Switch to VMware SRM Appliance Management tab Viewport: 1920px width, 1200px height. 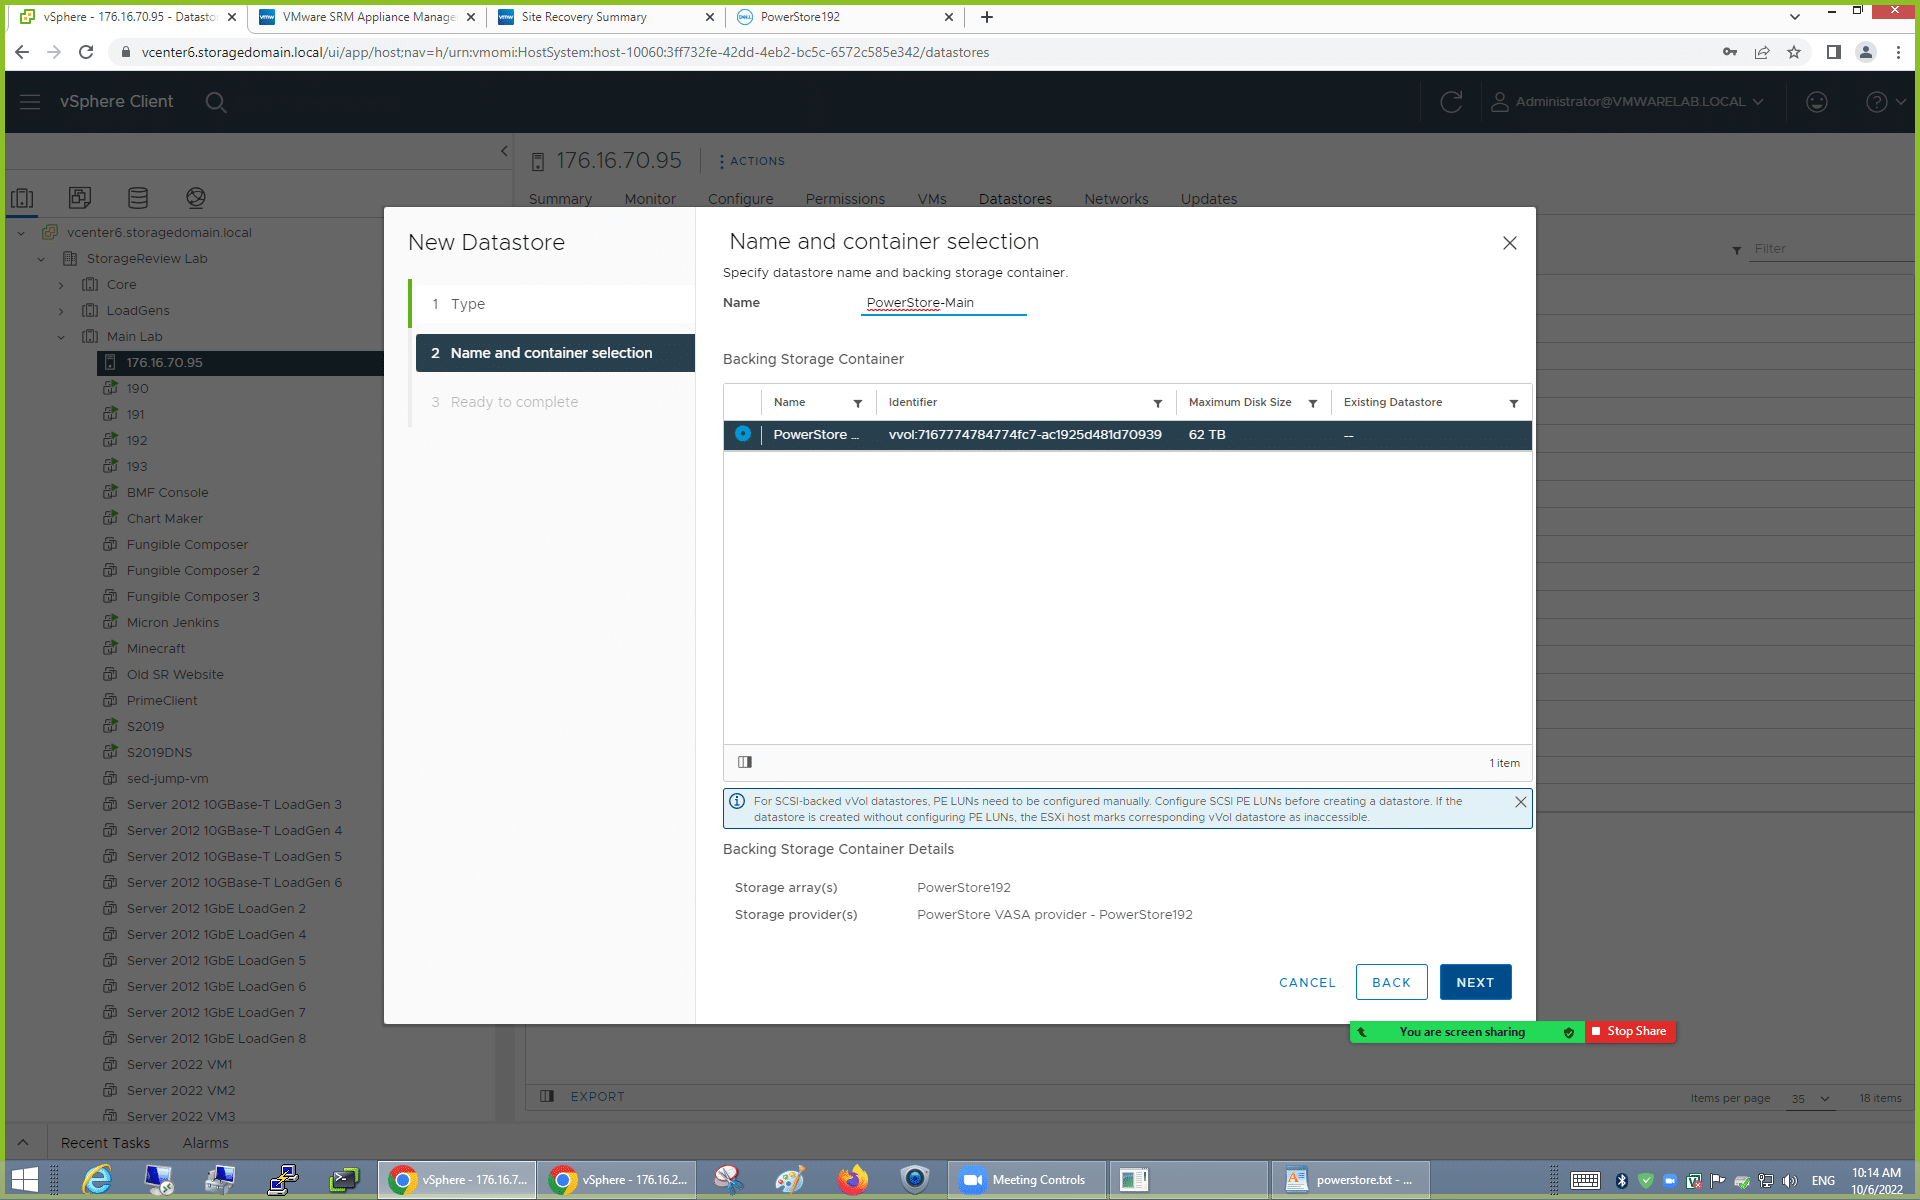click(x=367, y=17)
